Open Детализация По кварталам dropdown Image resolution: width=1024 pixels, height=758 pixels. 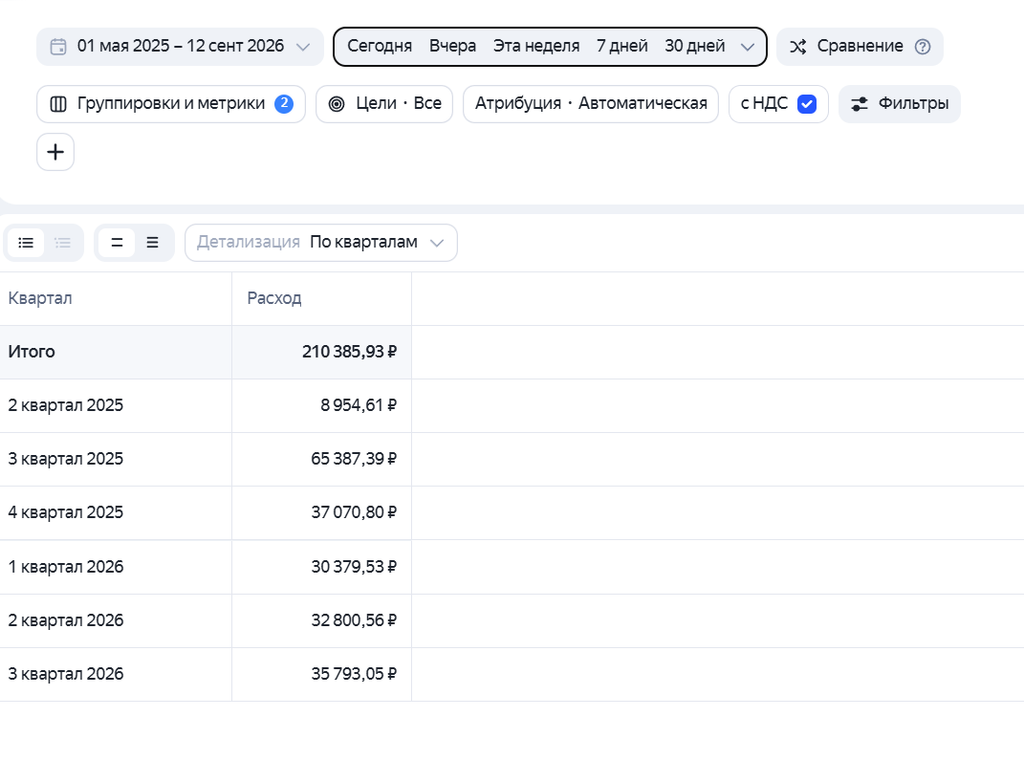tap(321, 243)
